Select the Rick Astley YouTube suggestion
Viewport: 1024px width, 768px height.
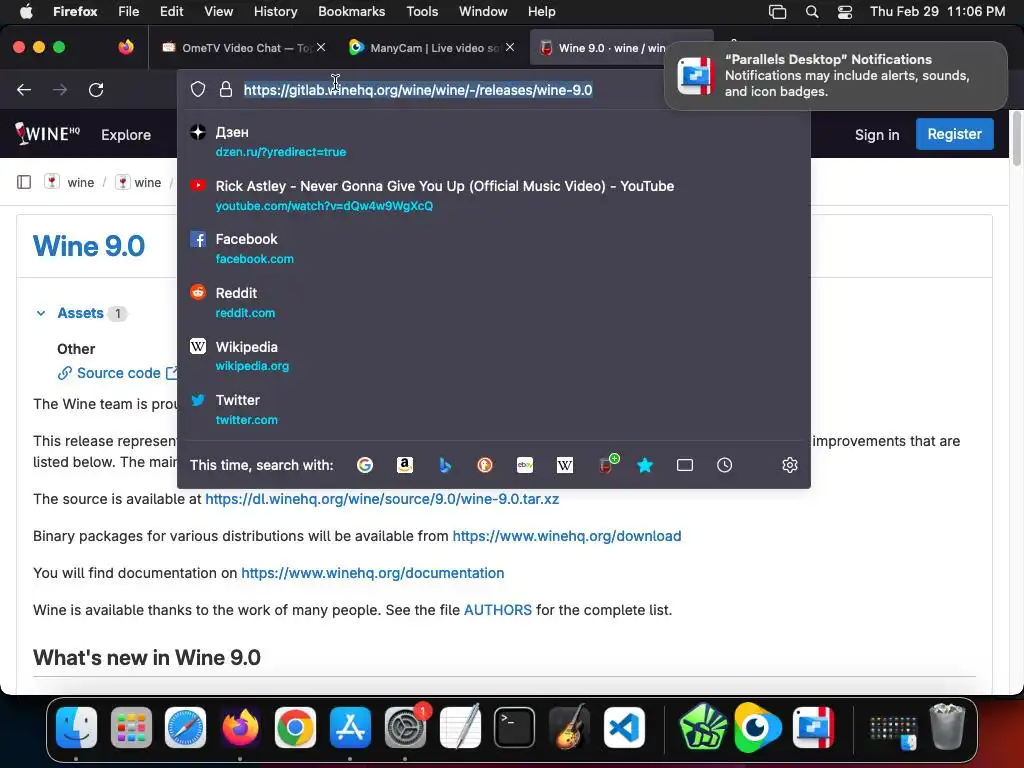[x=494, y=195]
